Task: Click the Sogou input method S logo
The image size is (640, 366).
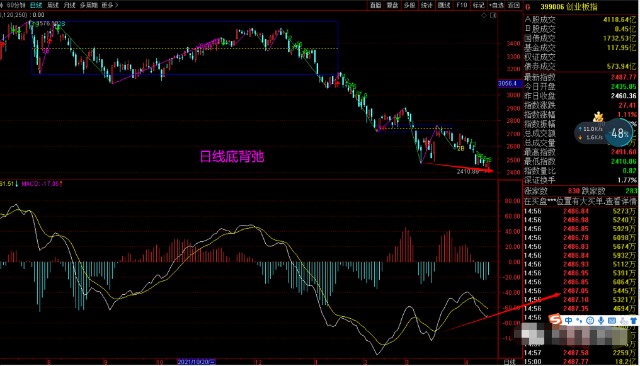Action: [x=555, y=319]
